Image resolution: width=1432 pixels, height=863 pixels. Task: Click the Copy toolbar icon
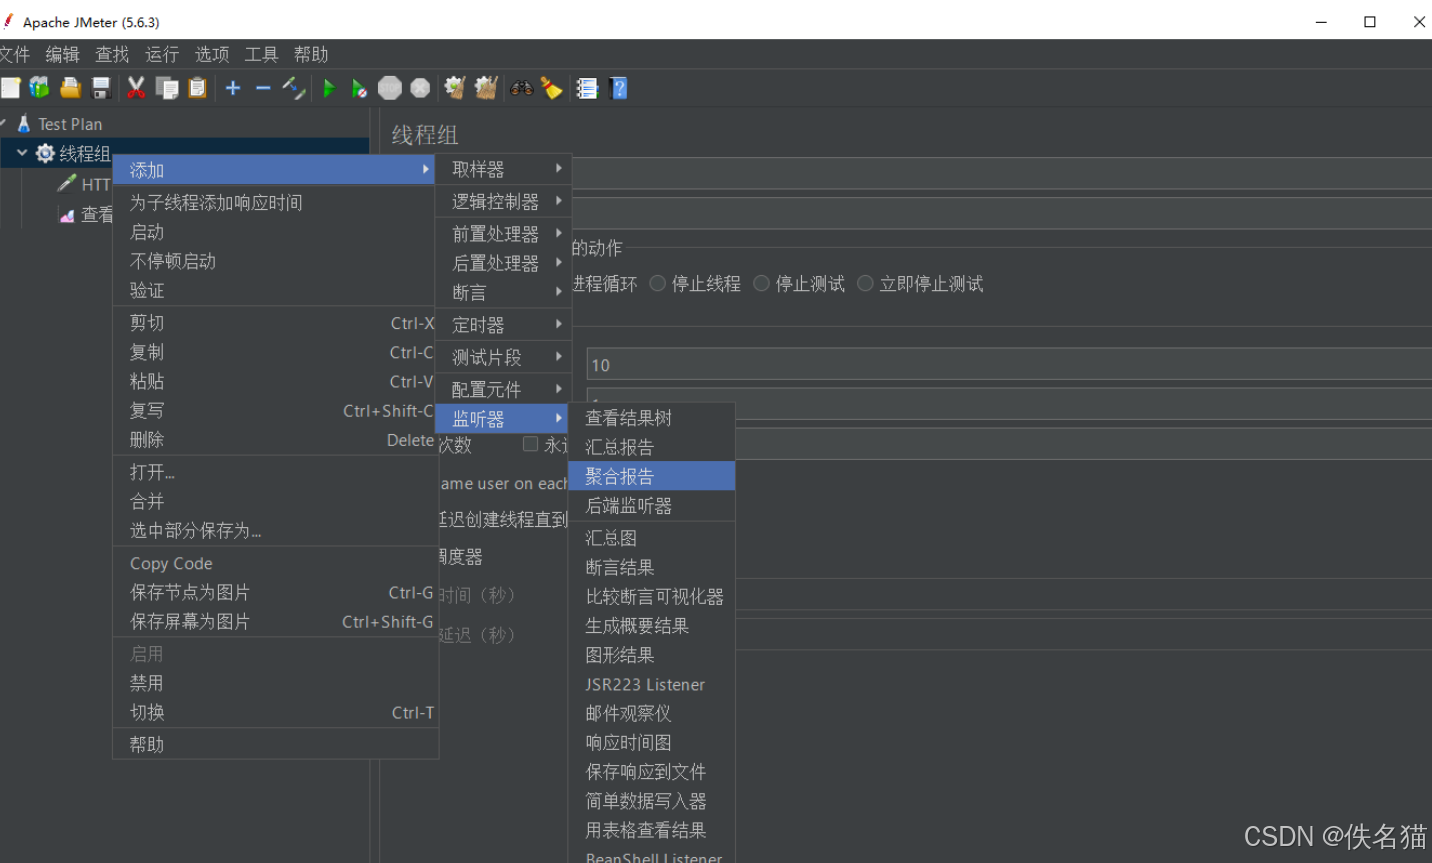167,88
